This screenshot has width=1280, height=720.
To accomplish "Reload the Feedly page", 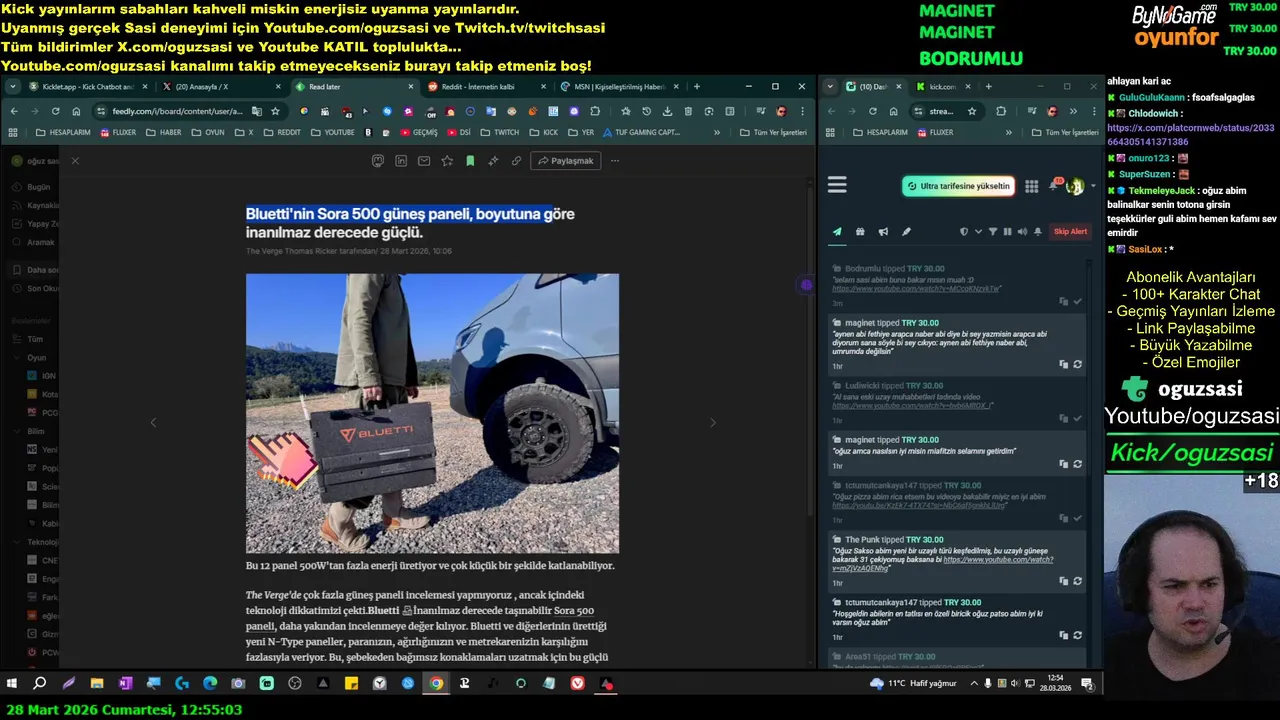I will pyautogui.click(x=55, y=111).
